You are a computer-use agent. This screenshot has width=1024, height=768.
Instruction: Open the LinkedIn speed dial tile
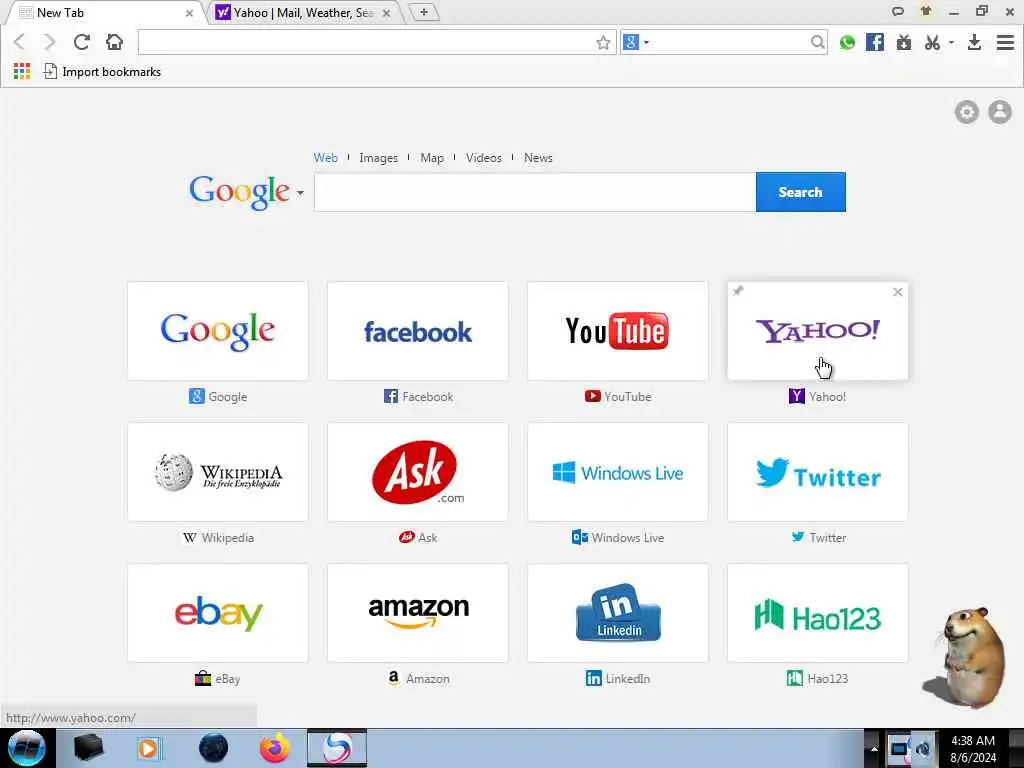click(x=617, y=613)
